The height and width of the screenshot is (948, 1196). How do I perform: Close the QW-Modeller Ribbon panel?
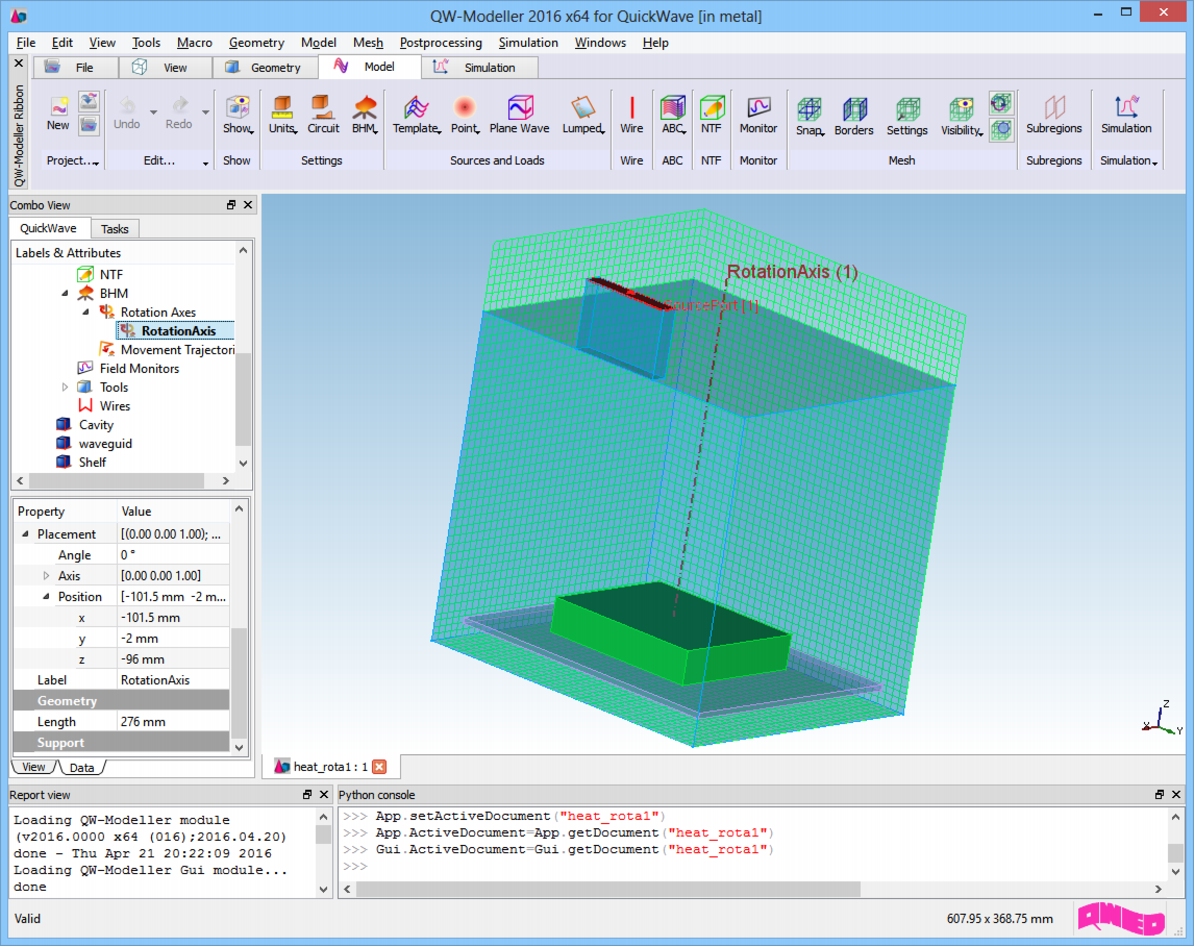[19, 63]
